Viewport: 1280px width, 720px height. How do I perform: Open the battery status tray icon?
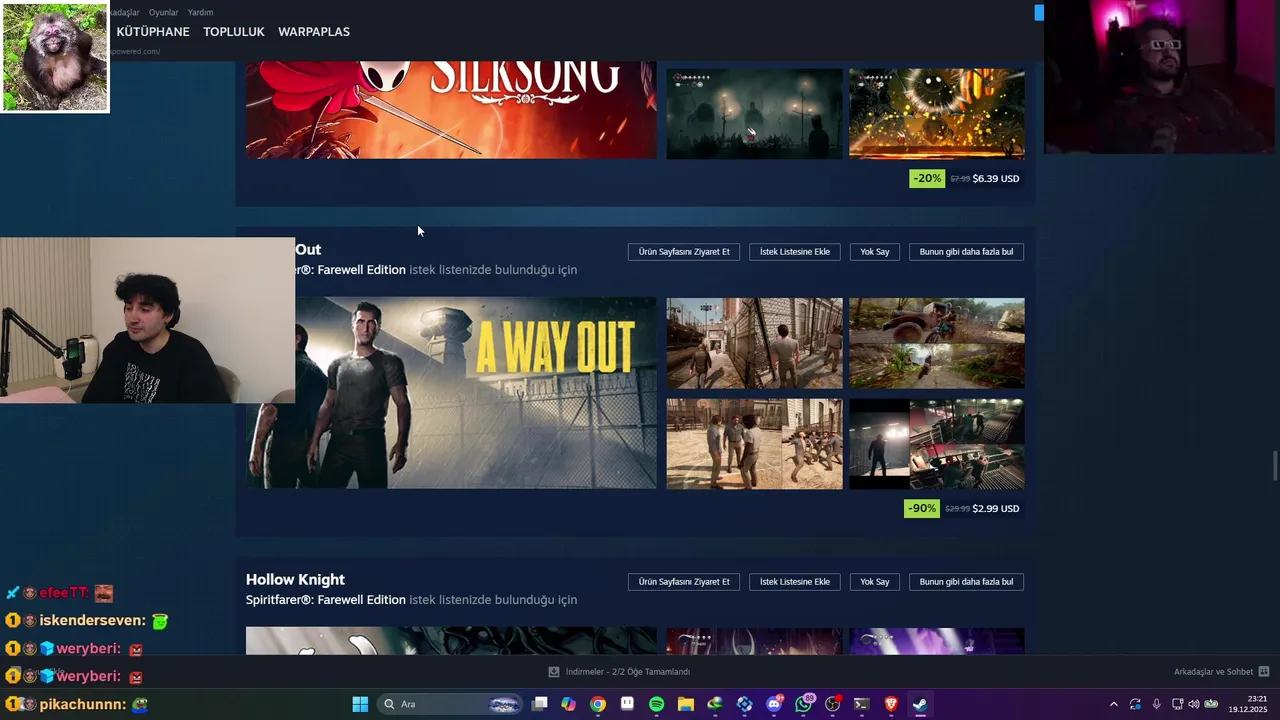[x=1211, y=704]
